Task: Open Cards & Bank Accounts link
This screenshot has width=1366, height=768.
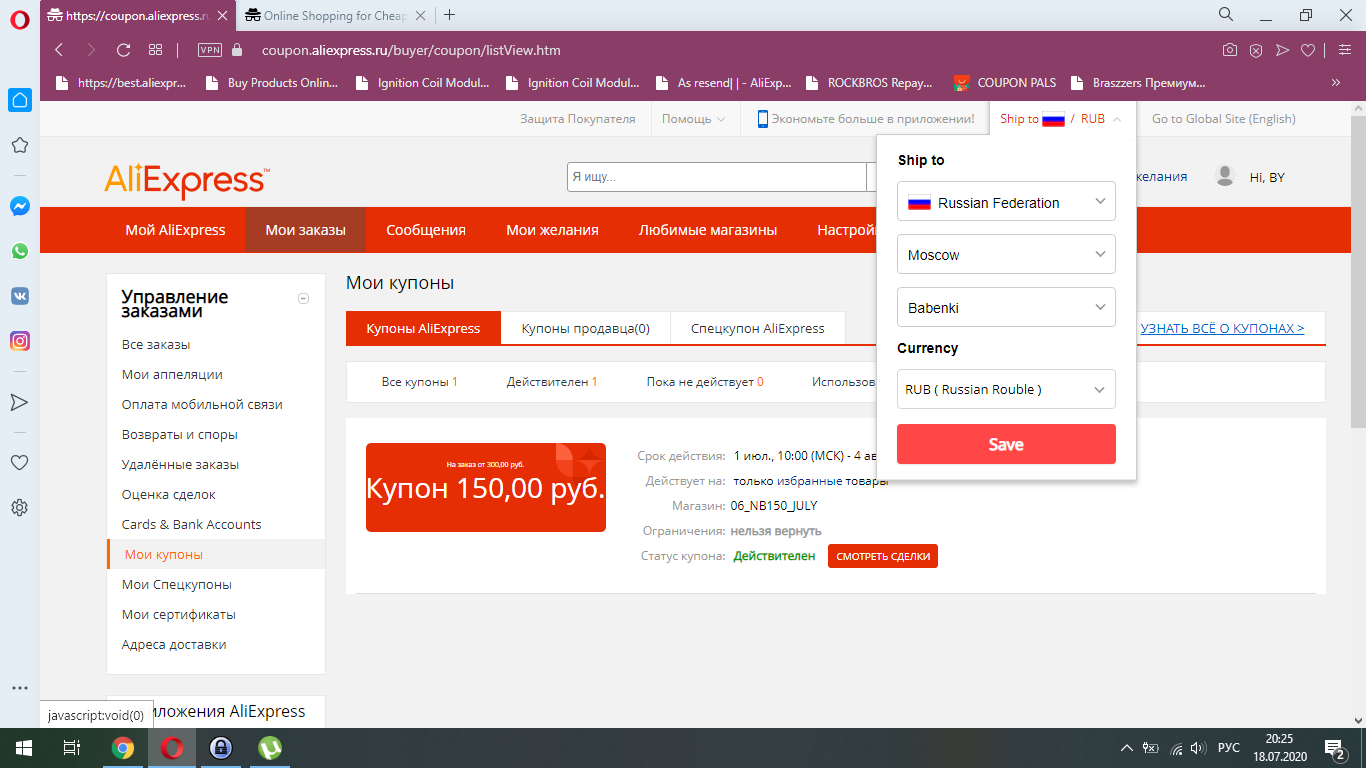Action: [x=191, y=524]
